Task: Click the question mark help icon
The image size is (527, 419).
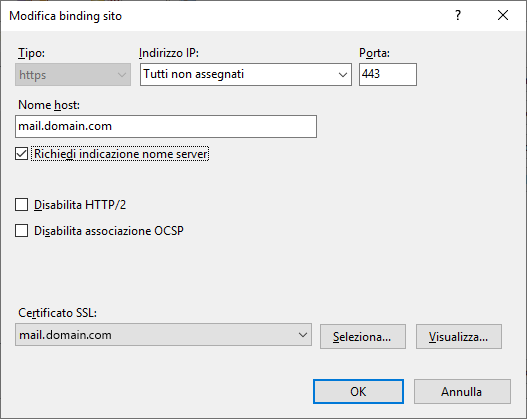Action: point(458,15)
